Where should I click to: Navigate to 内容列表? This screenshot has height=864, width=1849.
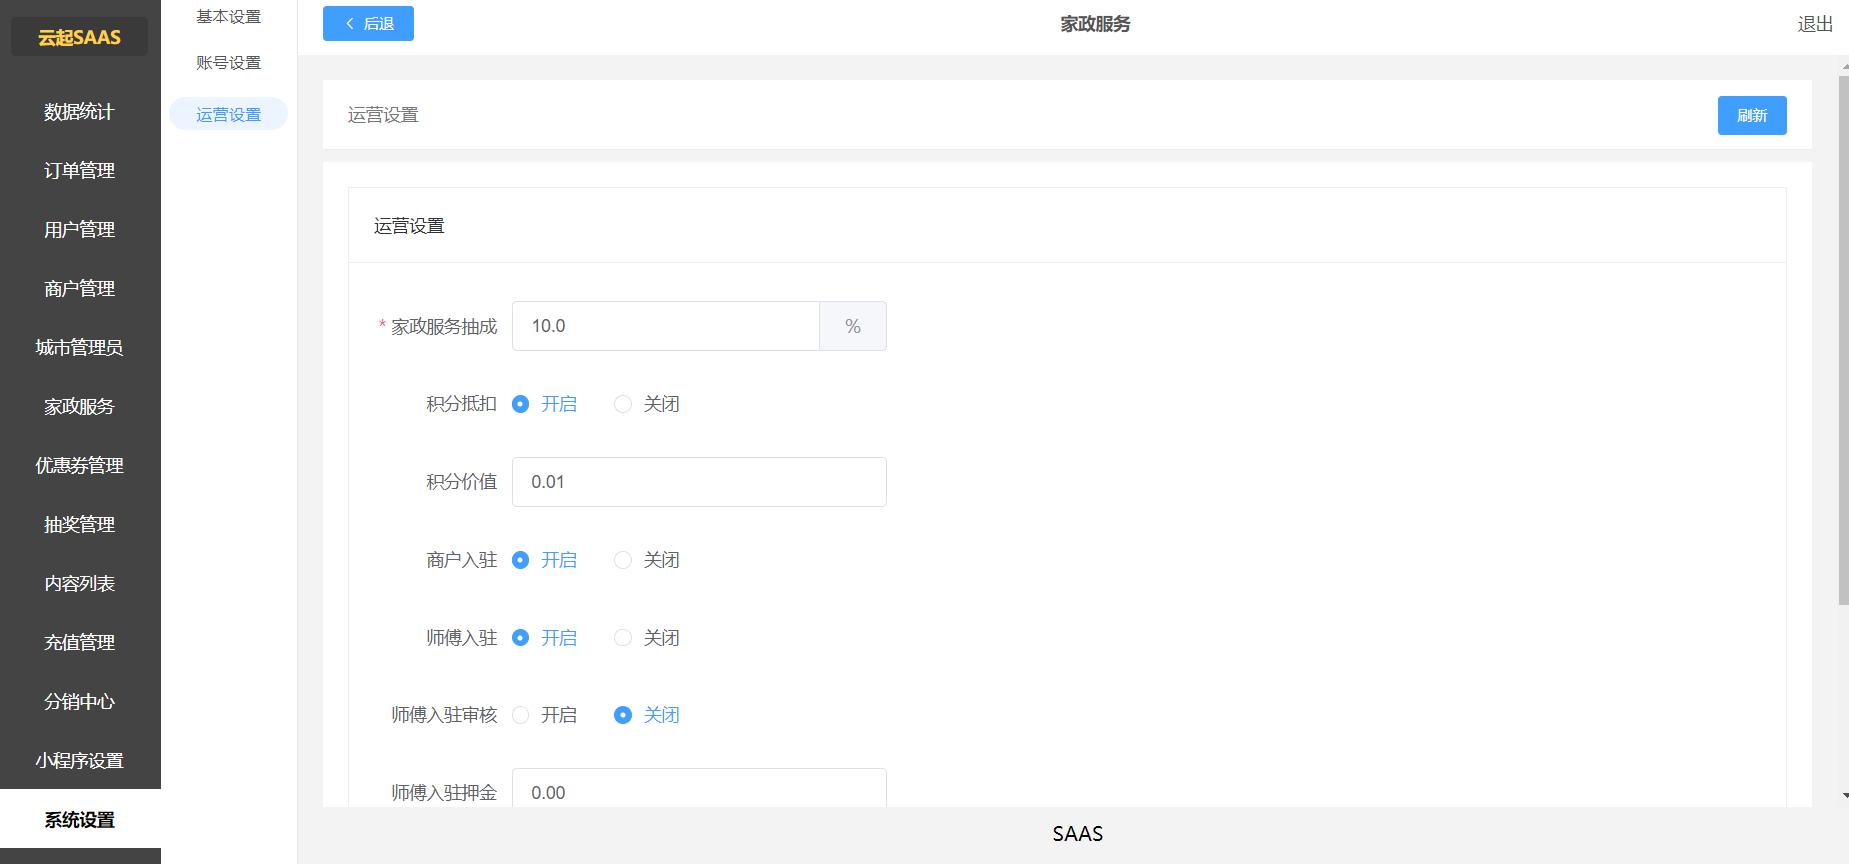point(80,584)
